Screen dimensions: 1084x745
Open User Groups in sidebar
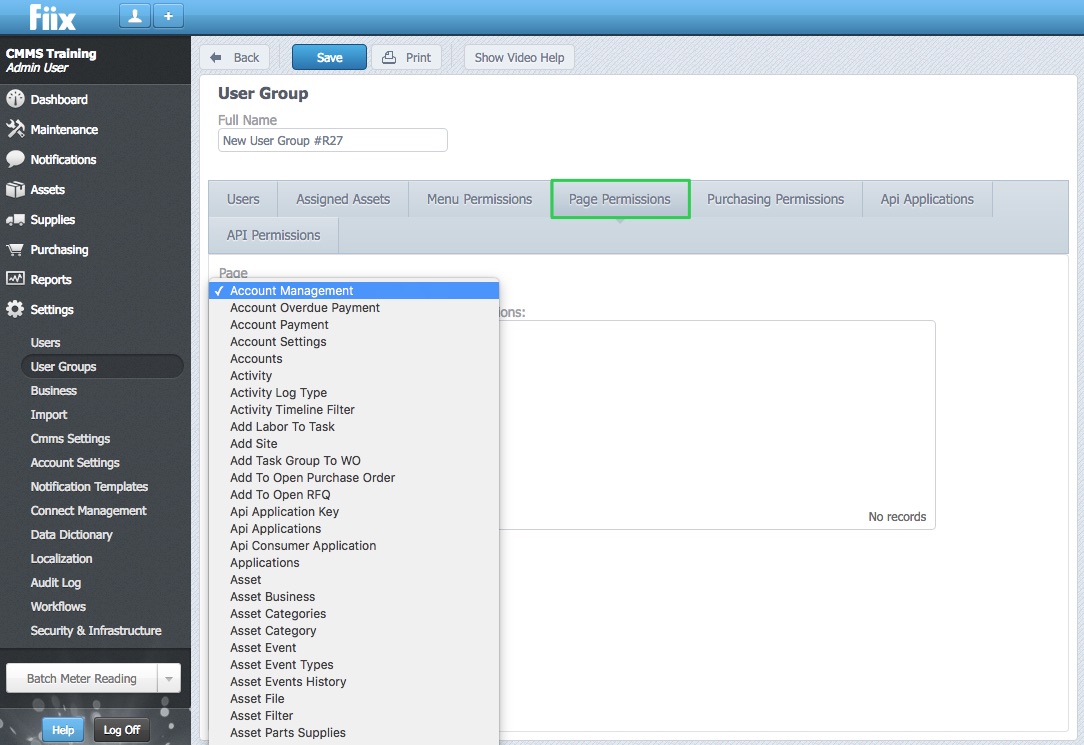pyautogui.click(x=102, y=366)
